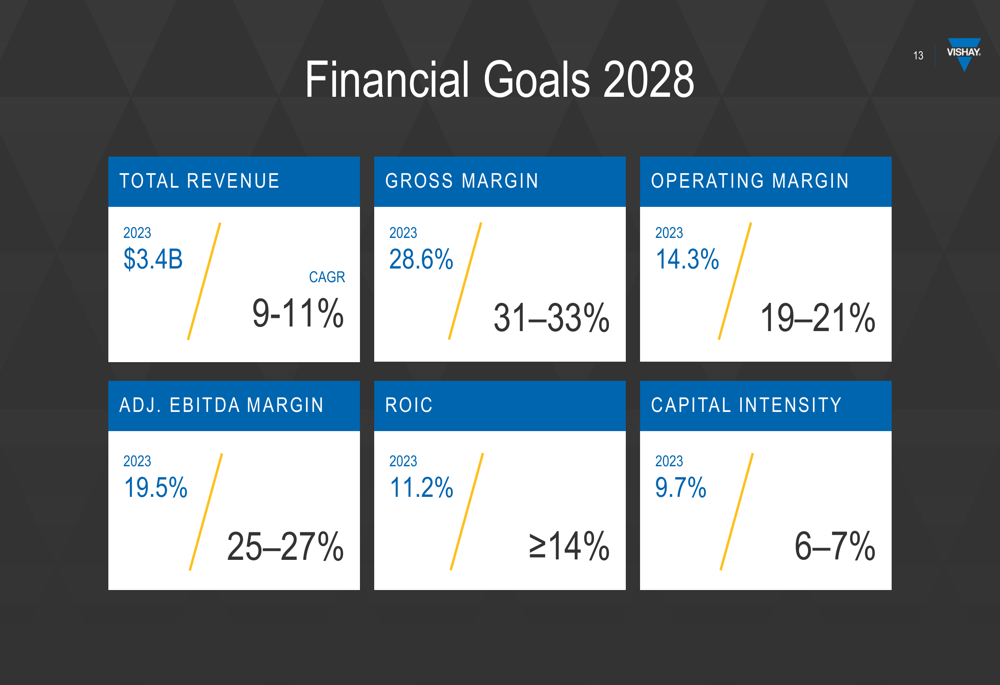Click the 31–33% gross margin target
The height and width of the screenshot is (685, 1000).
pyautogui.click(x=551, y=319)
